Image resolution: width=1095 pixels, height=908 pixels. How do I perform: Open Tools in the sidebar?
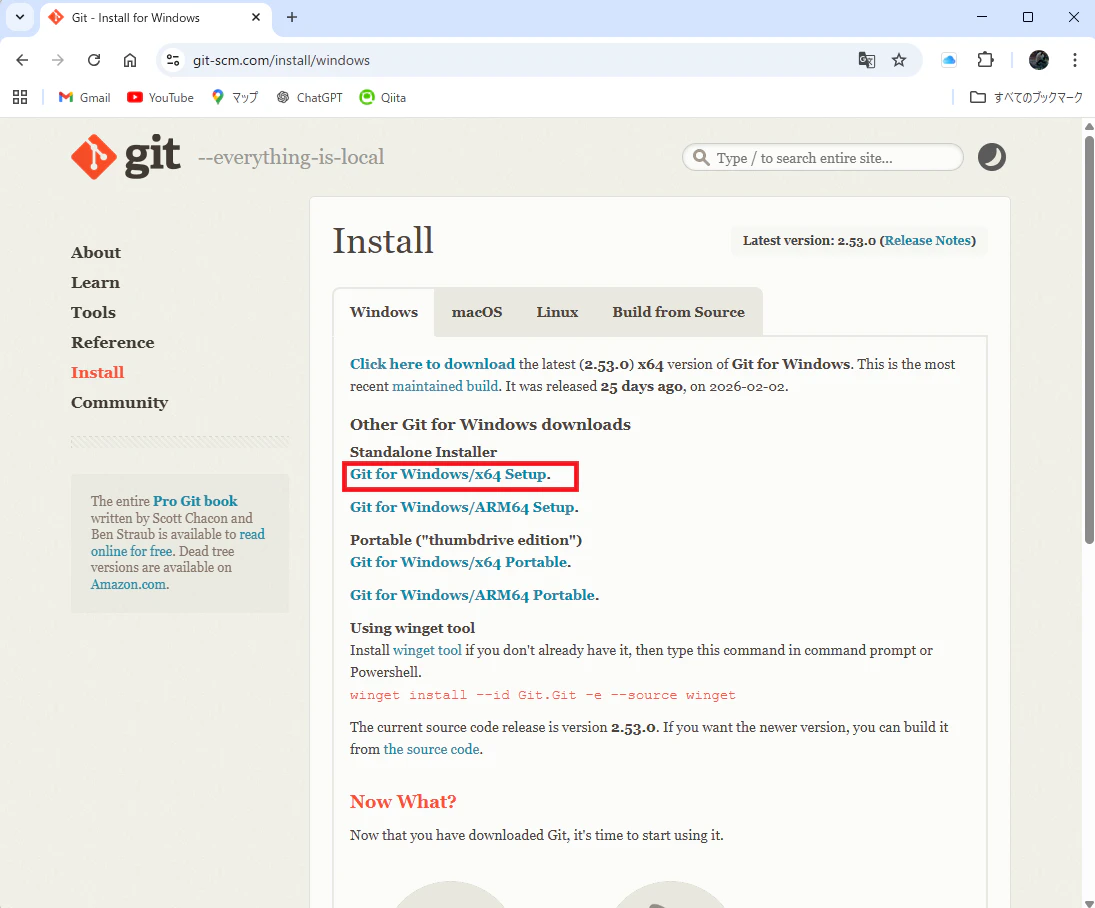[x=94, y=313]
